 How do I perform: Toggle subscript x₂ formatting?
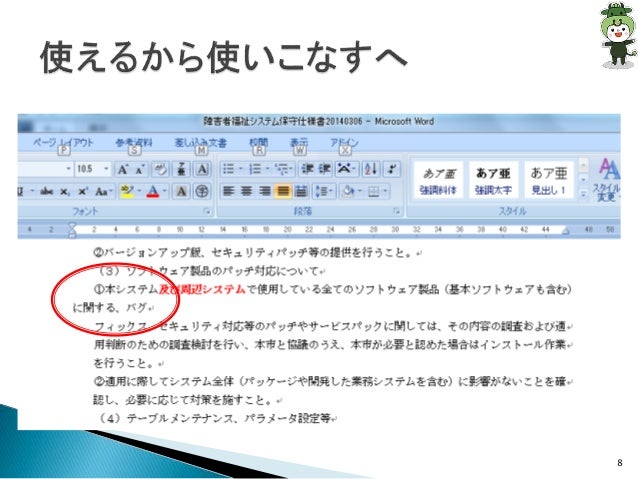click(x=65, y=191)
